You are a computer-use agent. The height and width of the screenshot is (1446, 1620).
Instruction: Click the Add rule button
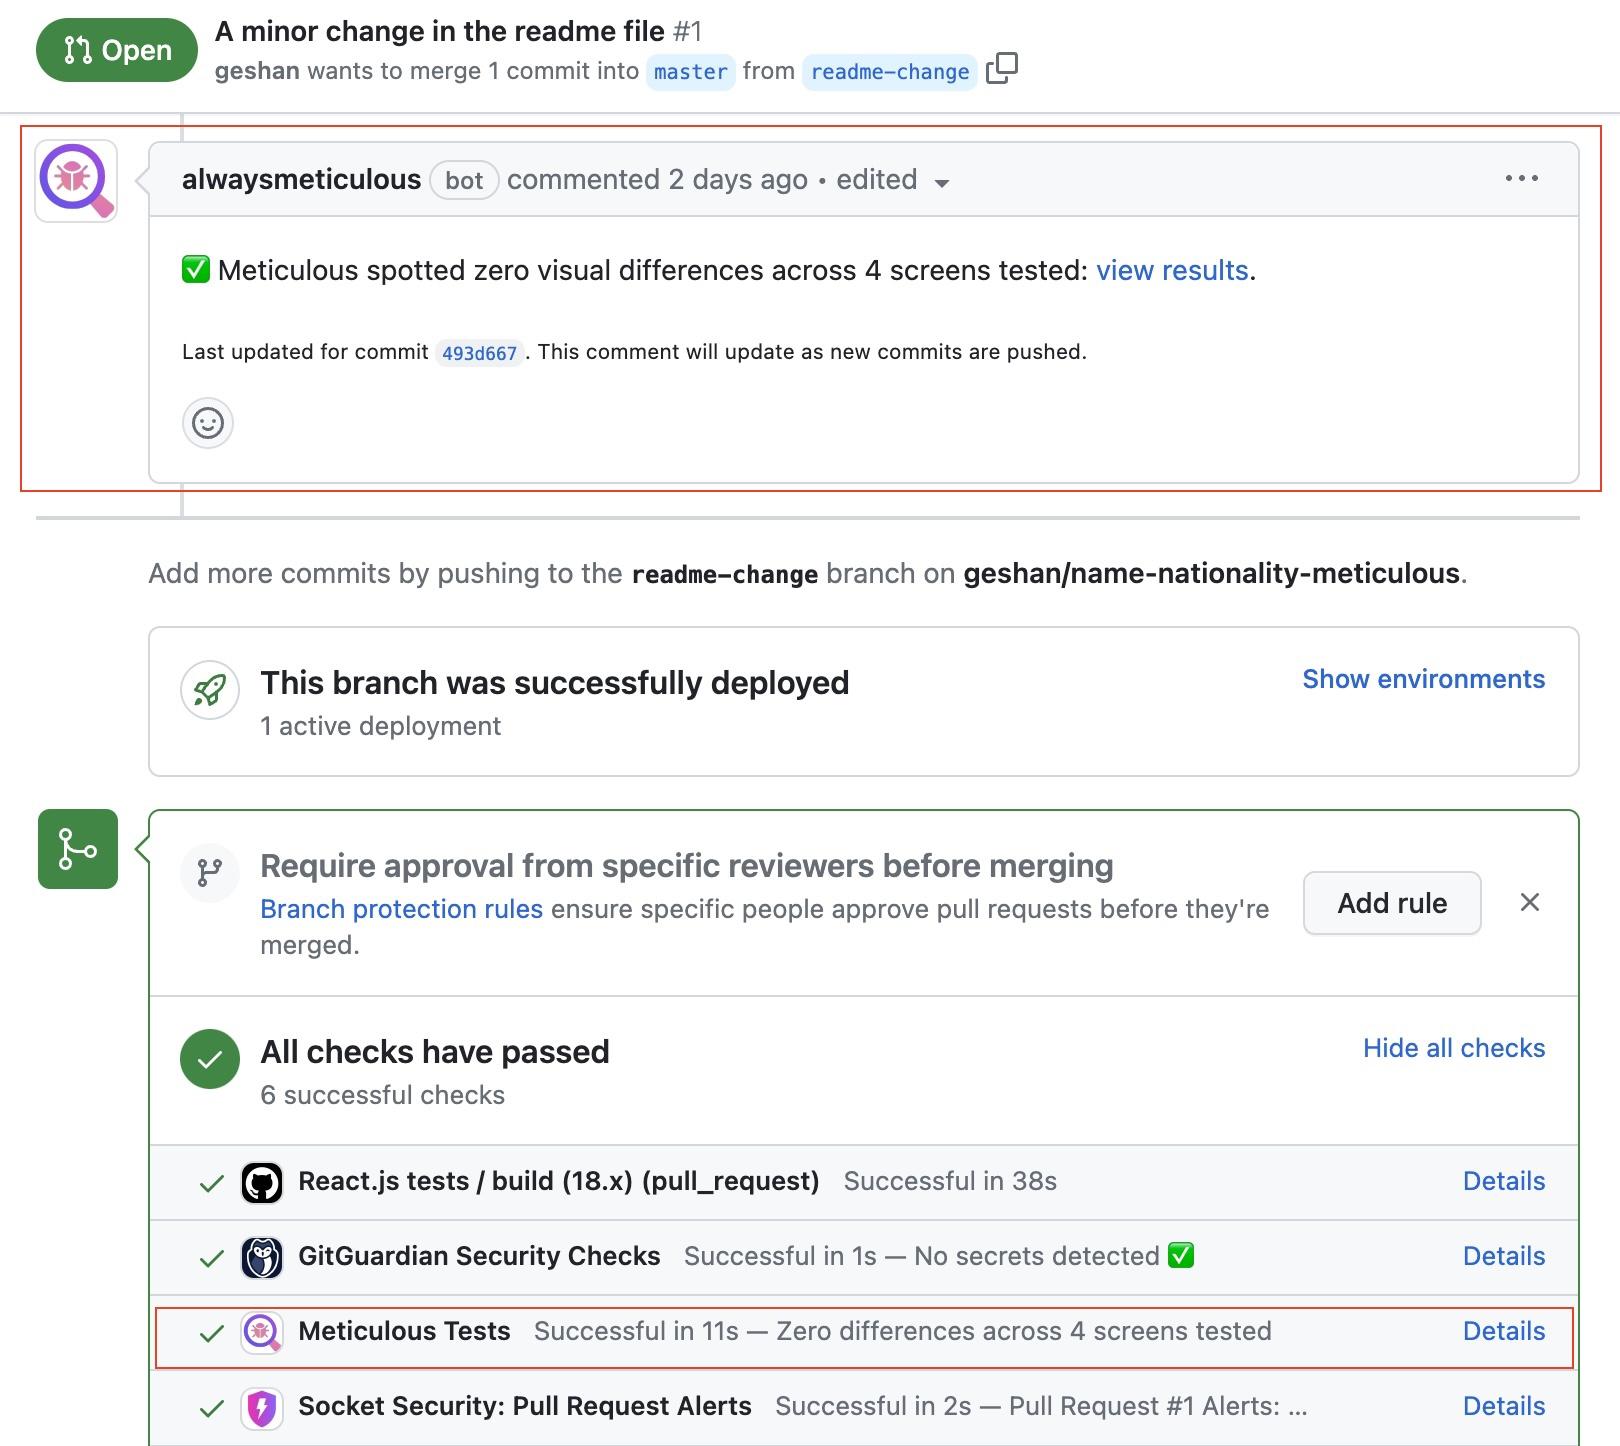click(1391, 903)
